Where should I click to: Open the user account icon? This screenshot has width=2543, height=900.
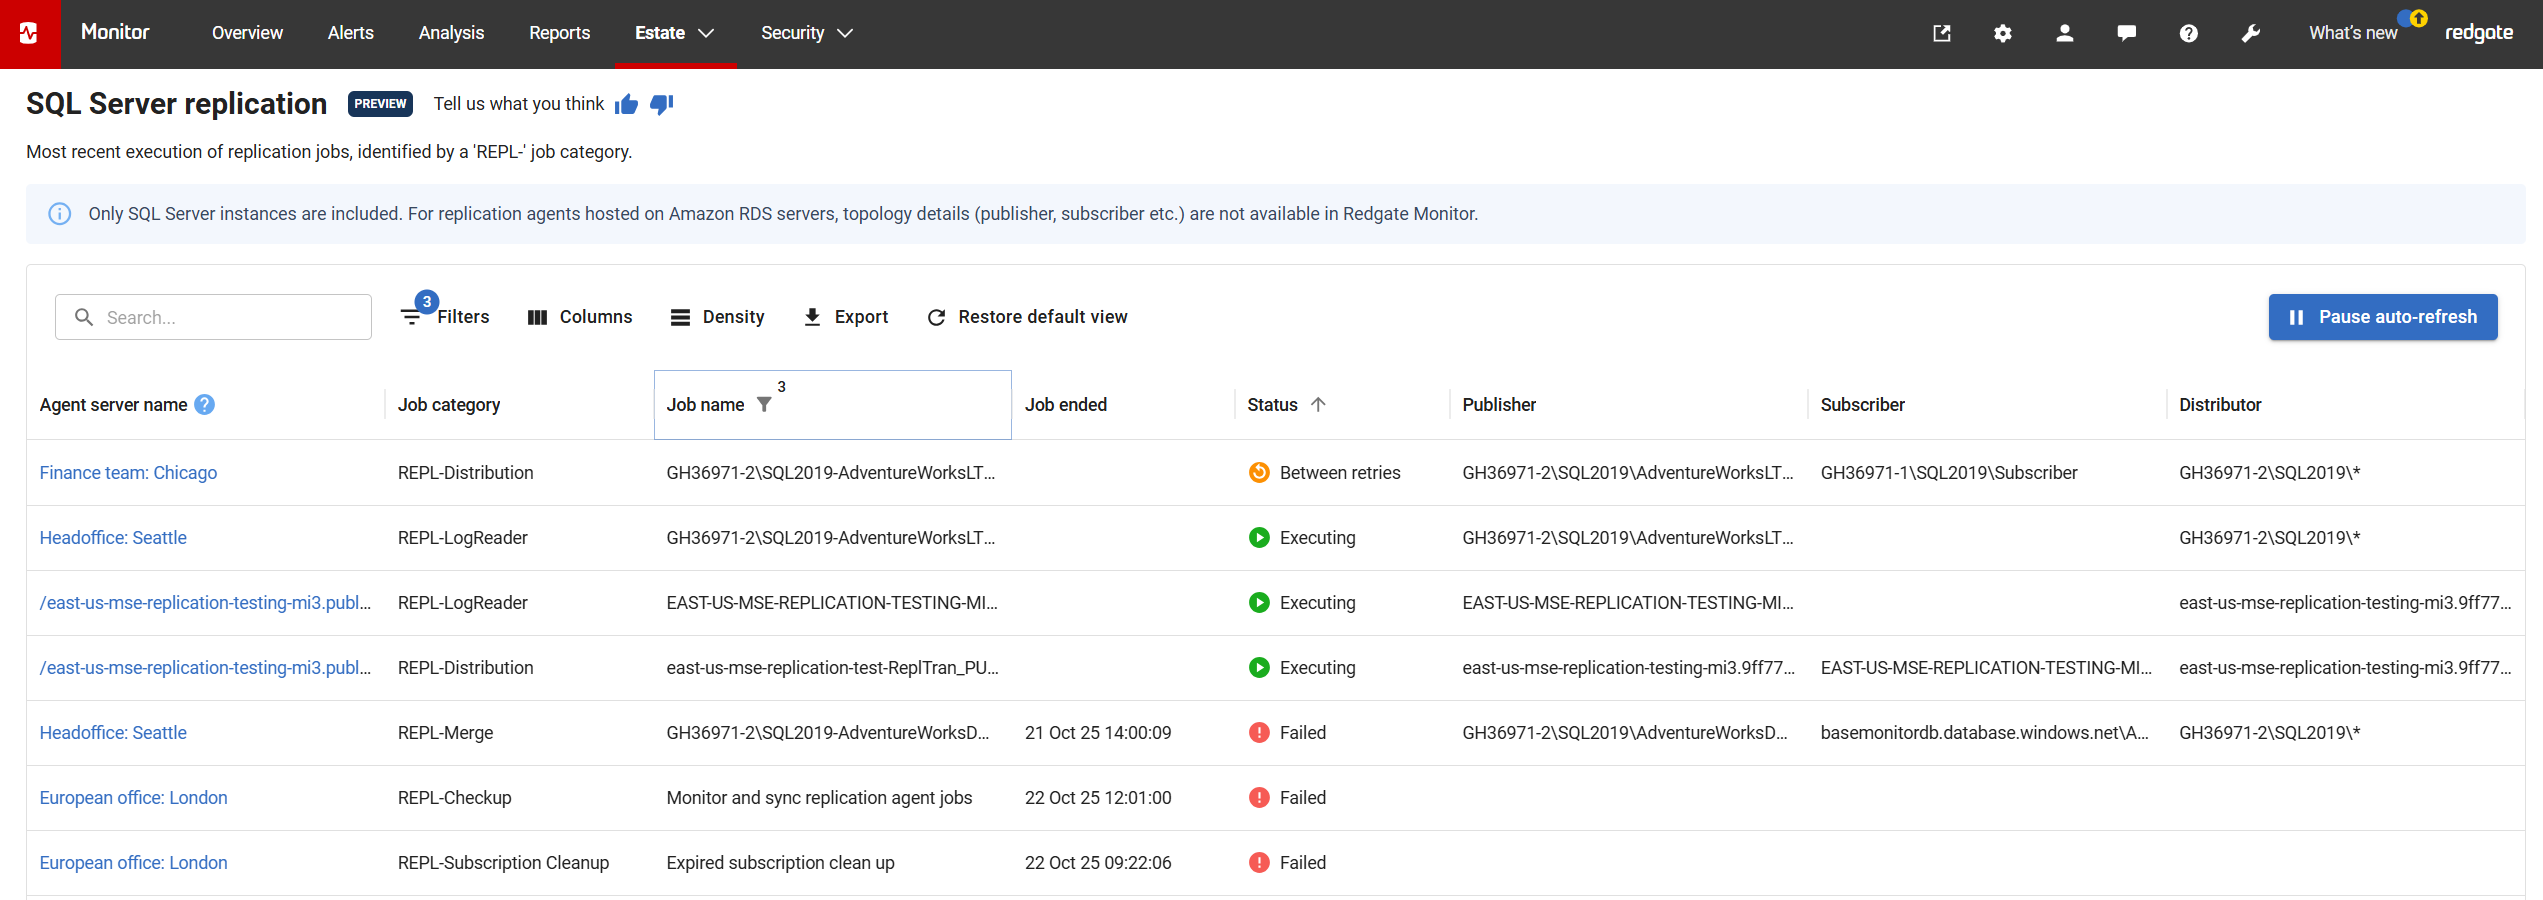[2064, 33]
